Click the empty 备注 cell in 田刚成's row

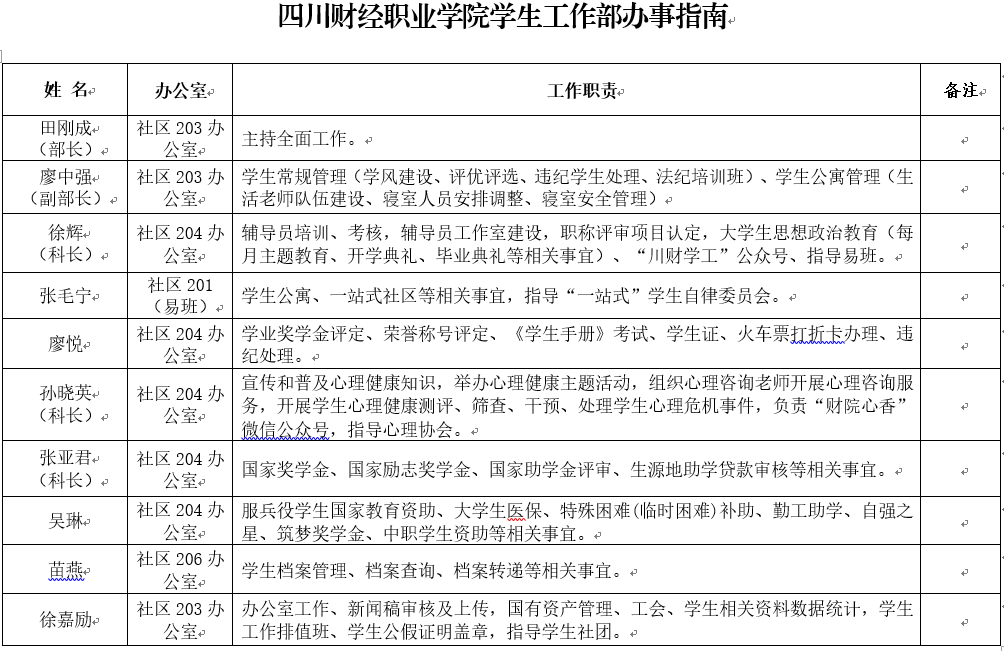tap(961, 139)
